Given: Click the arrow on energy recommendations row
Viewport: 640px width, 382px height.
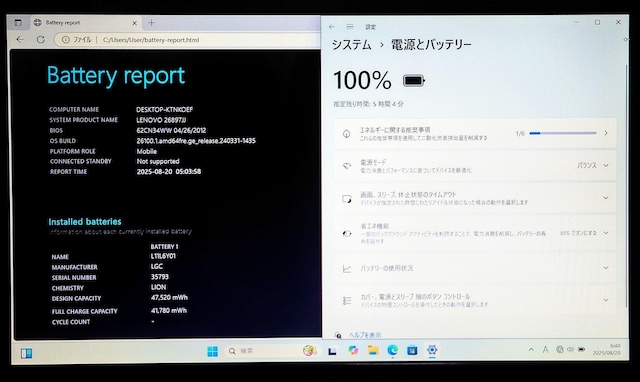Looking at the screenshot, I should coord(606,133).
